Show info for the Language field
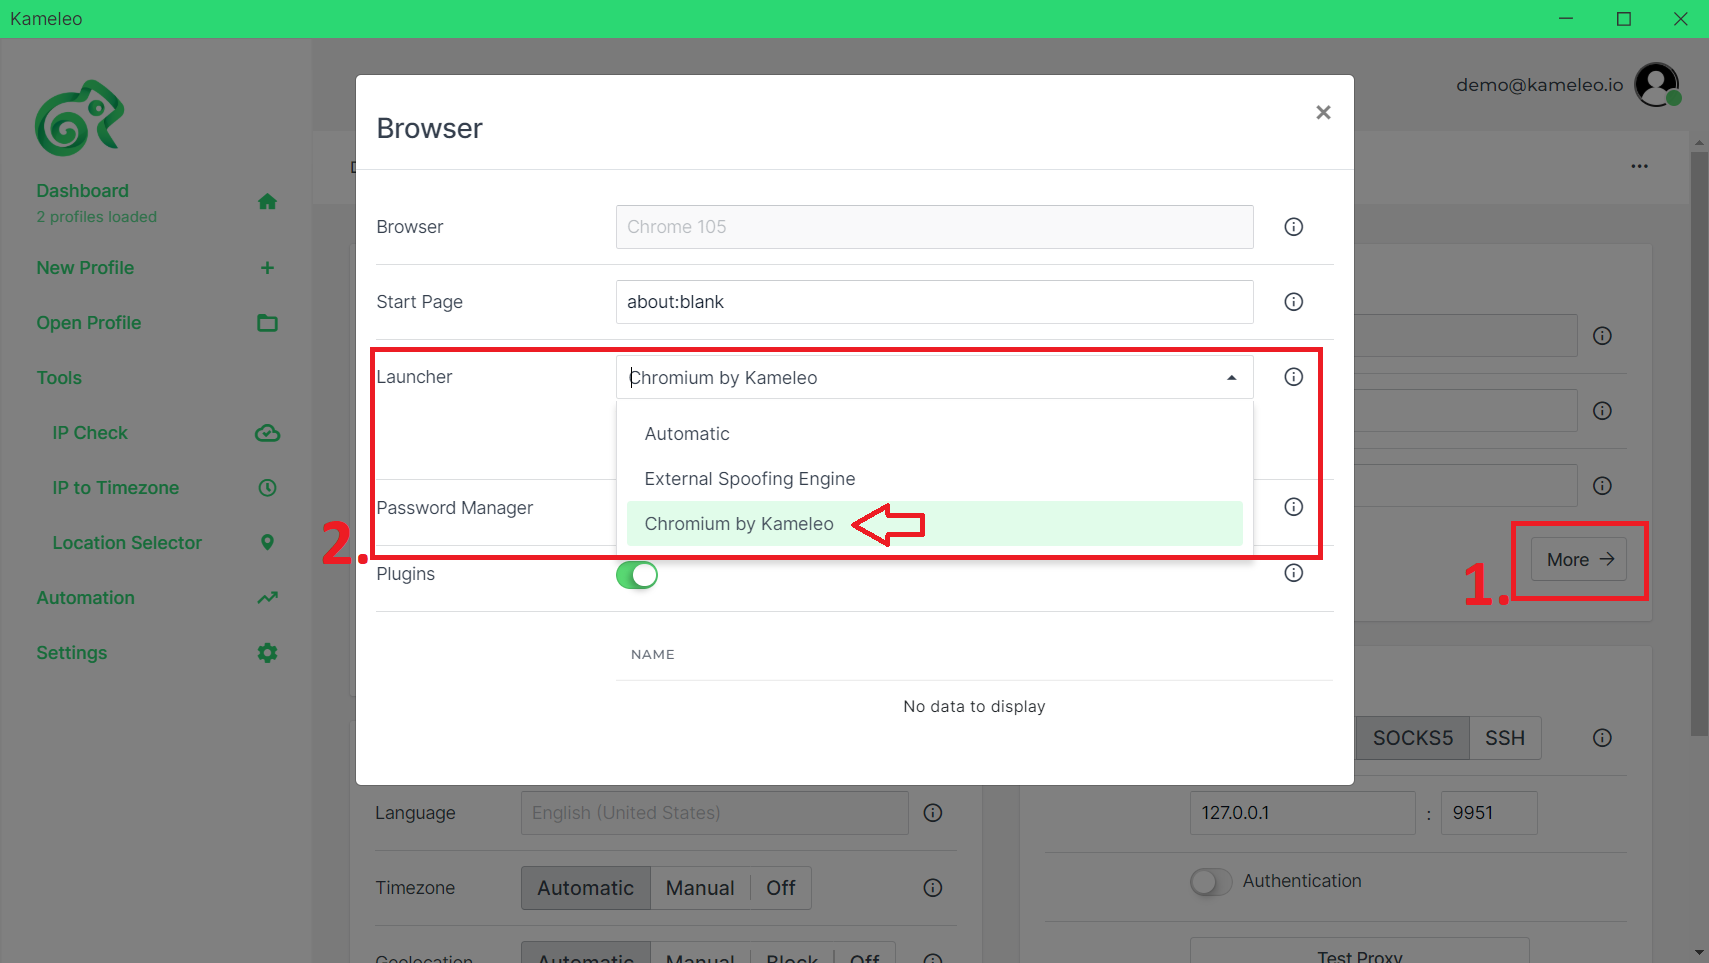1709x963 pixels. coord(933,813)
